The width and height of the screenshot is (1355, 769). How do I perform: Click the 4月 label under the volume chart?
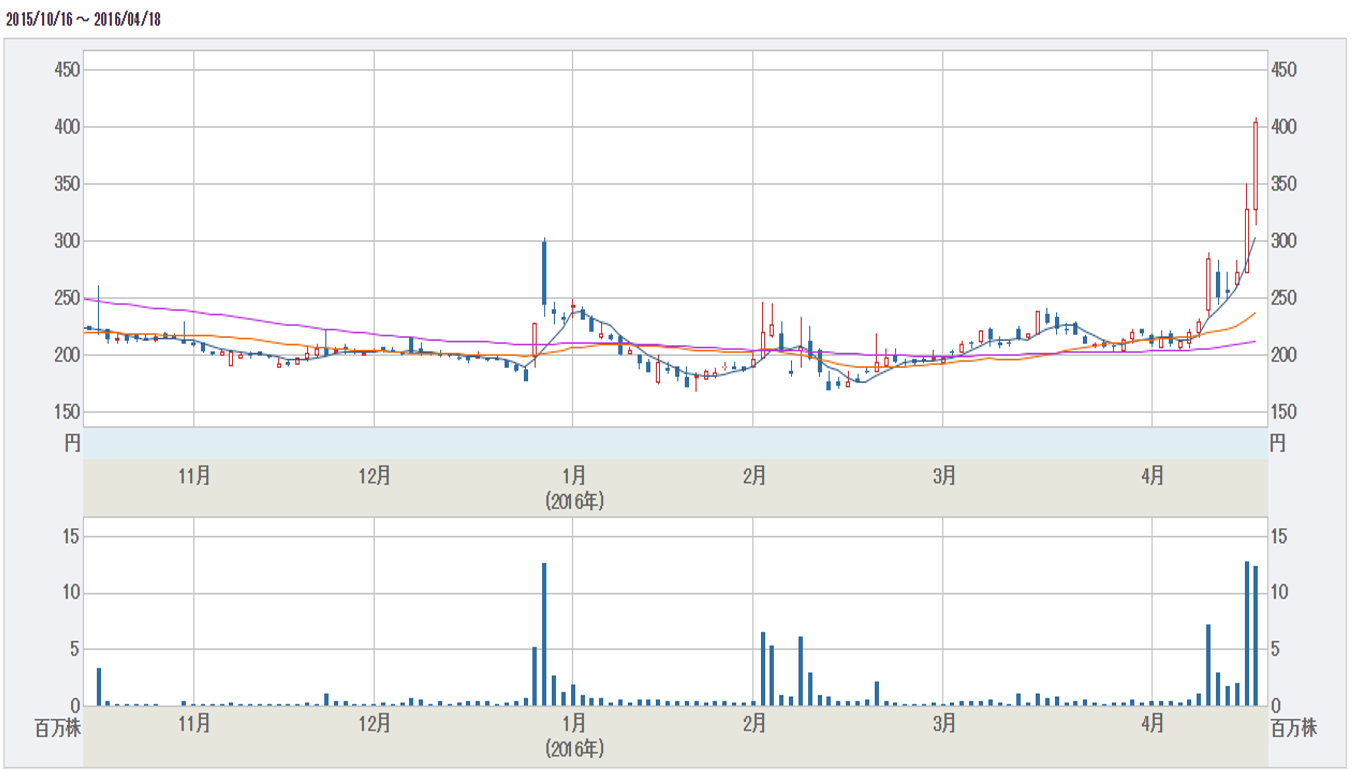1152,723
